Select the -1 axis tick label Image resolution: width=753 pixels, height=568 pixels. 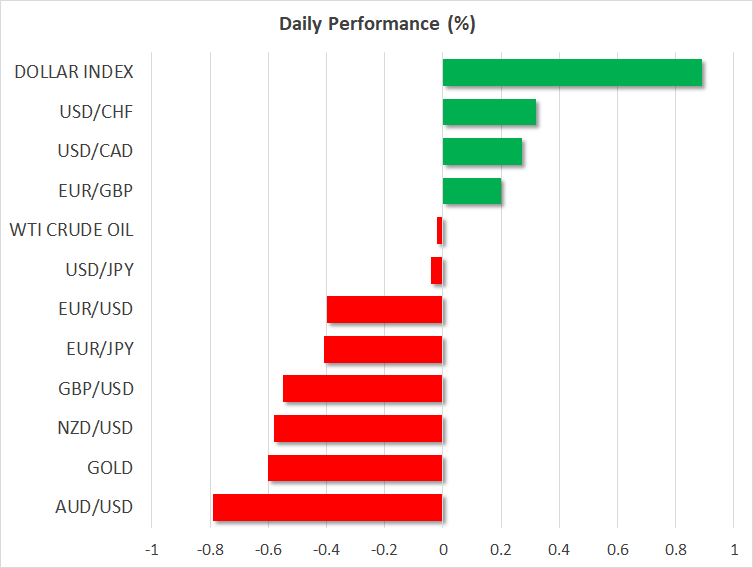point(151,550)
